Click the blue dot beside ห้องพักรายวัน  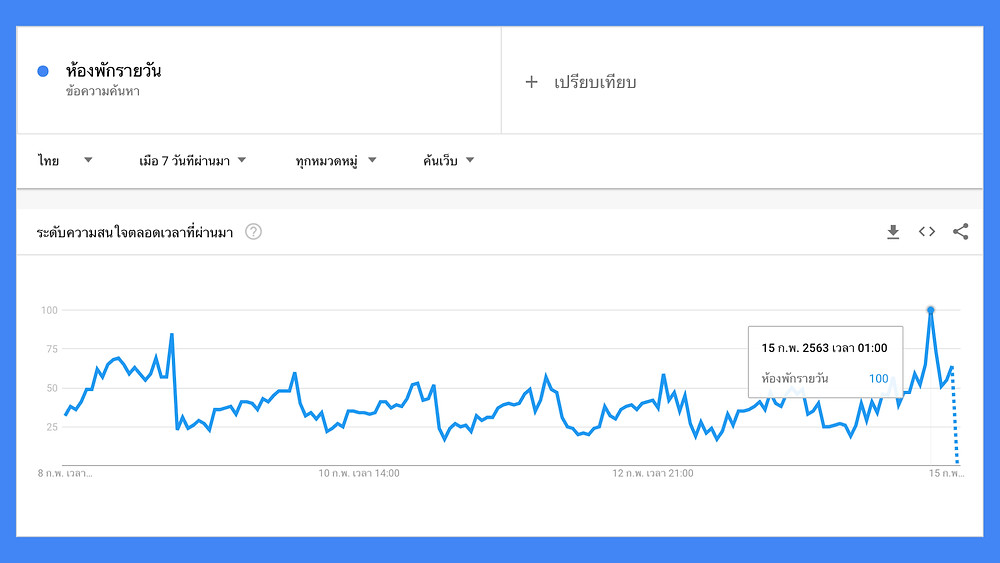(x=43, y=71)
